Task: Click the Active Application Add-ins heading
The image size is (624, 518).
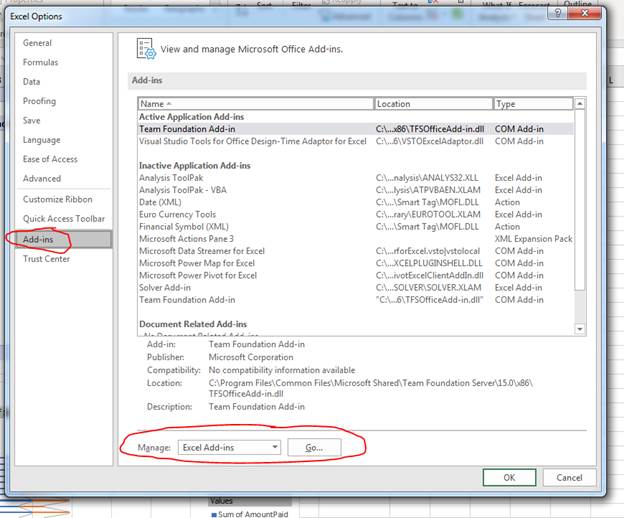Action: coord(191,117)
